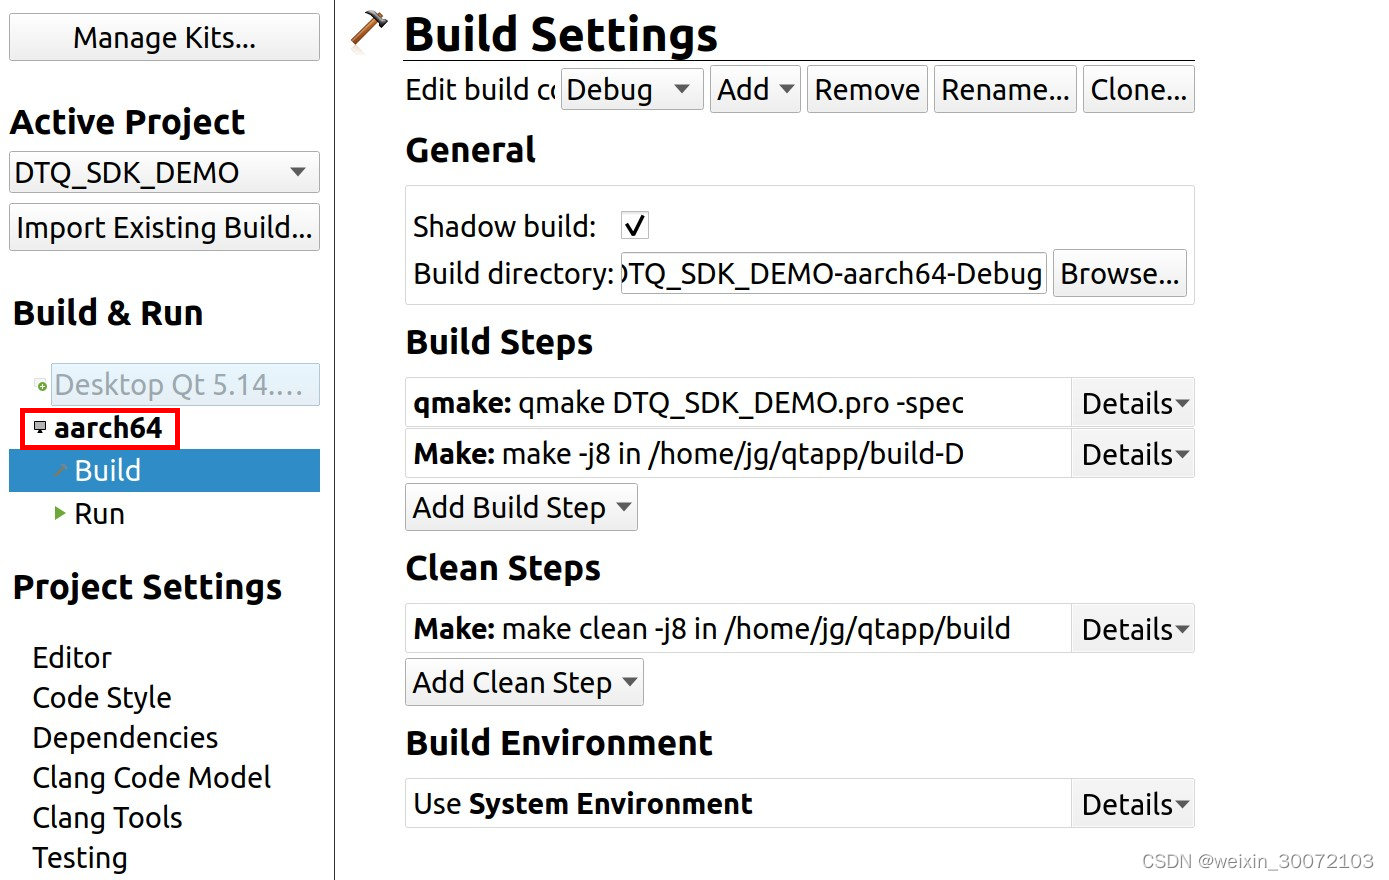The width and height of the screenshot is (1389, 880).
Task: Open the Debug build configuration dropdown
Action: (632, 90)
